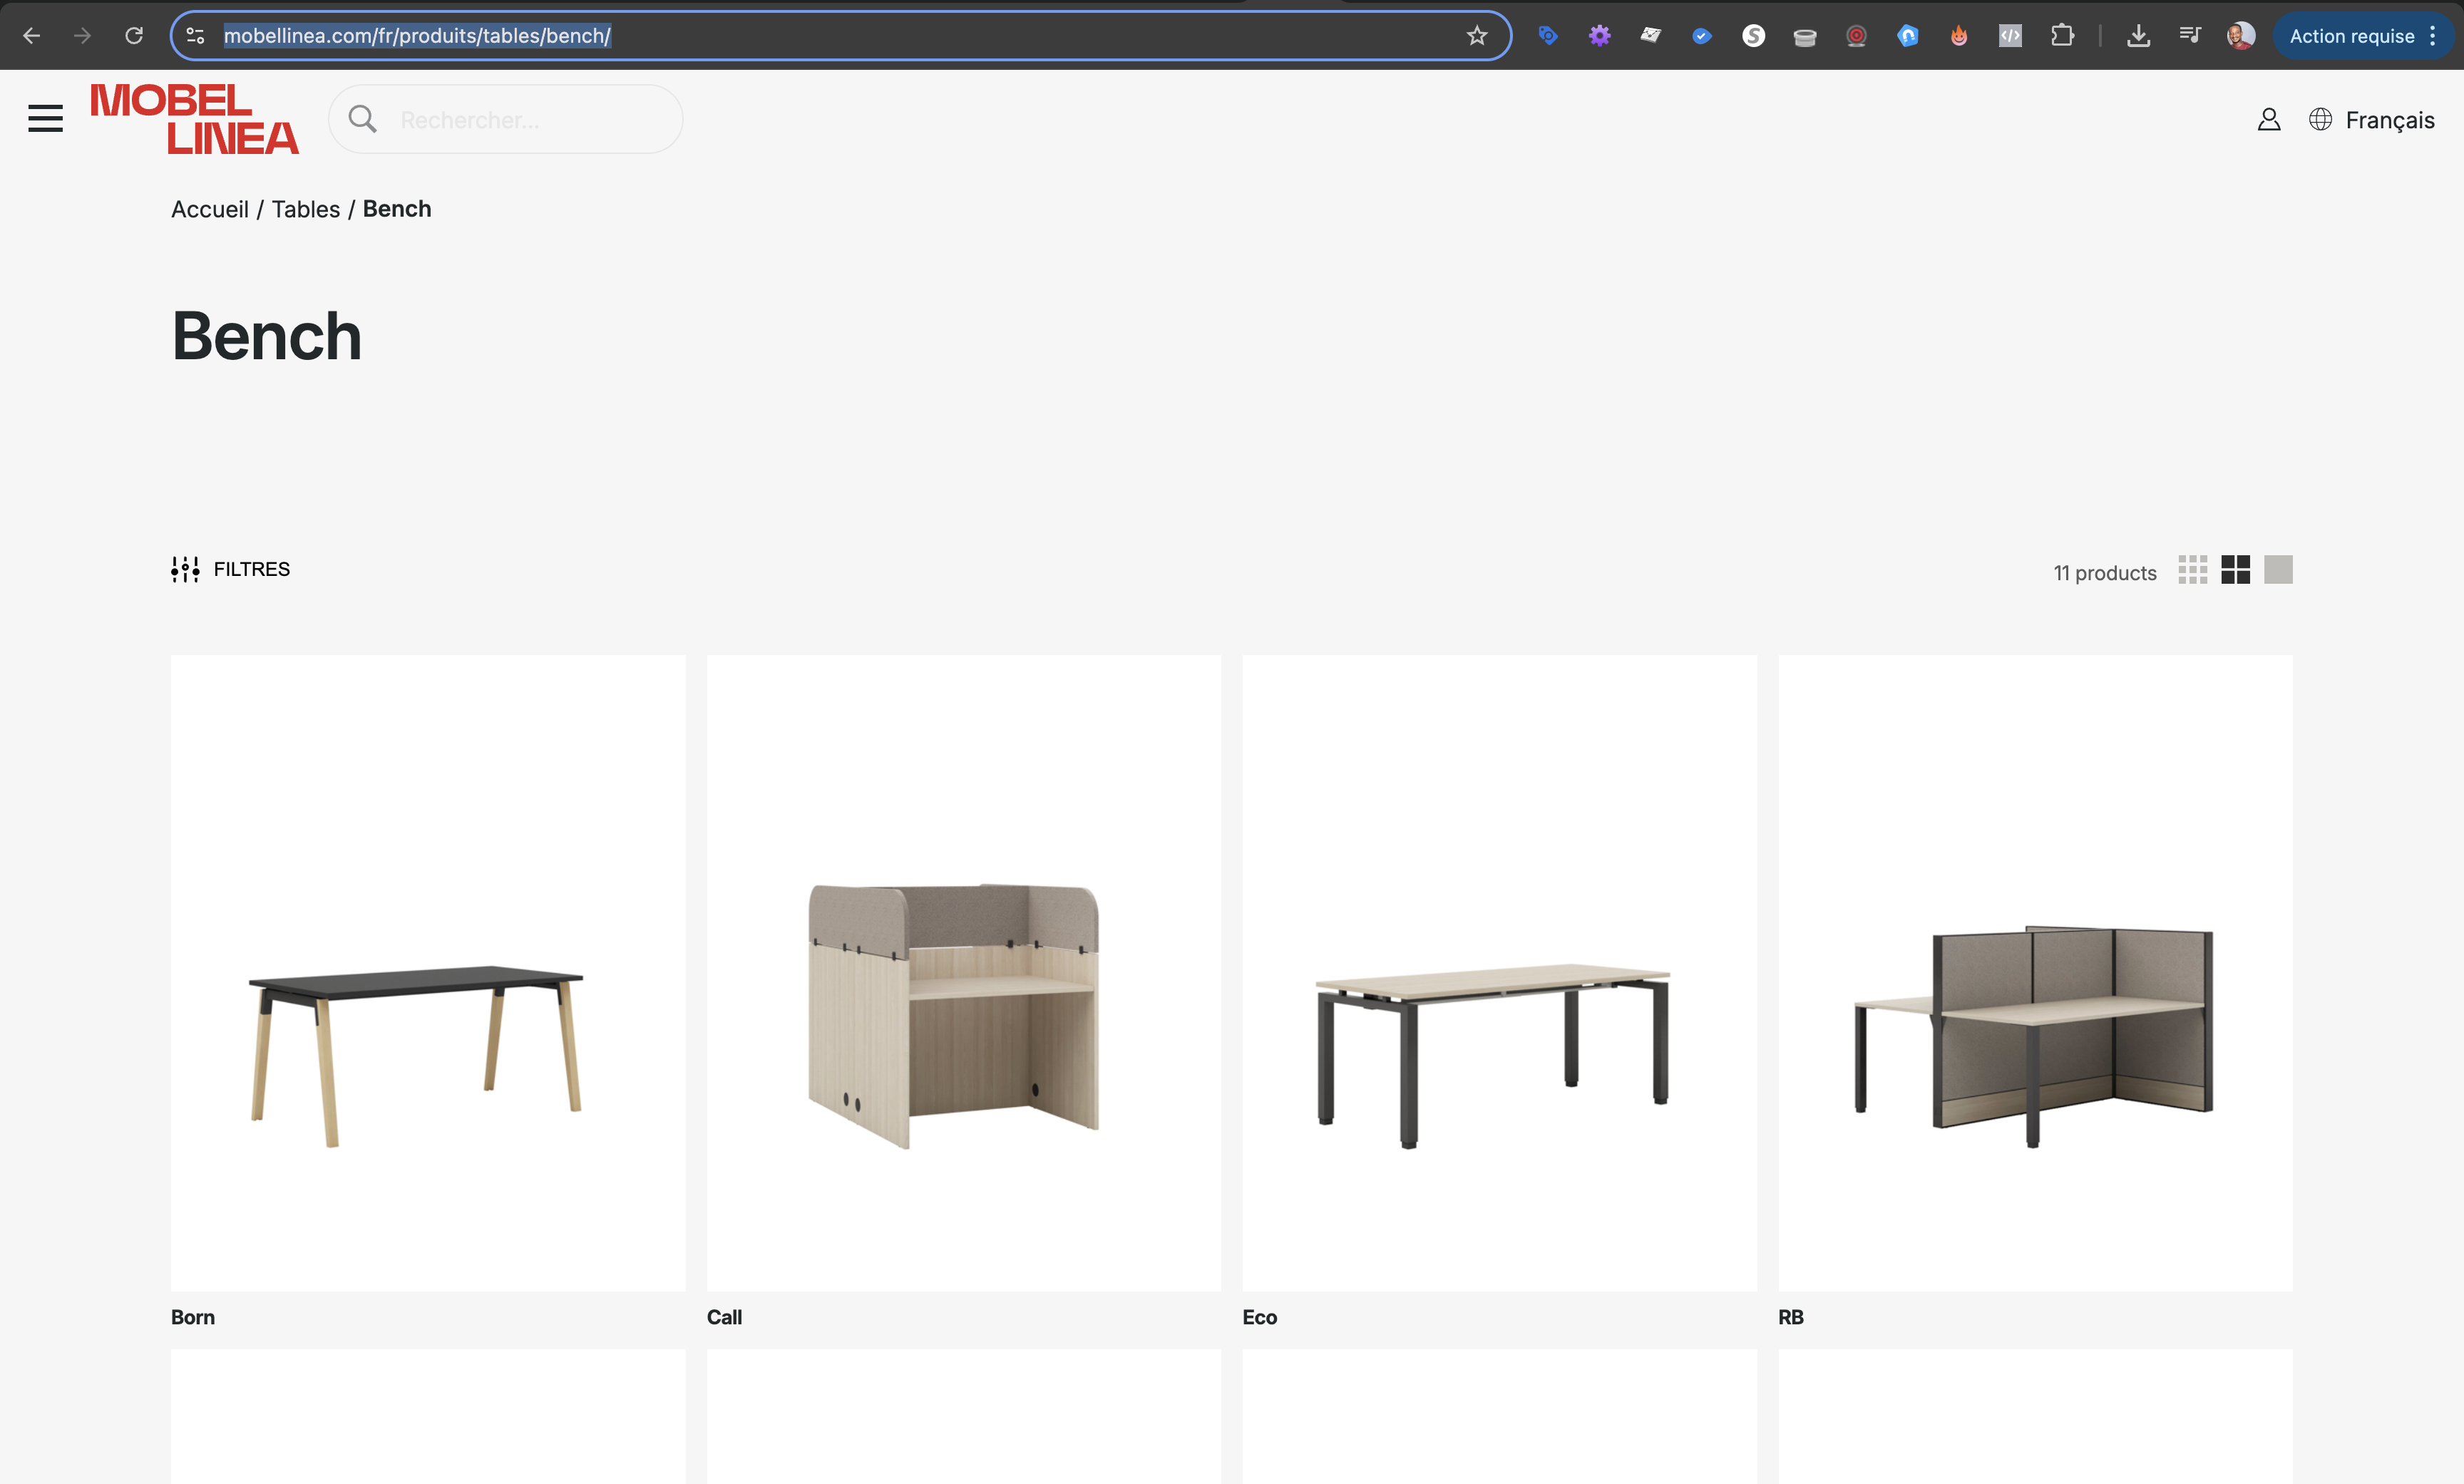Open Chrome's three-dot menu

[2432, 36]
